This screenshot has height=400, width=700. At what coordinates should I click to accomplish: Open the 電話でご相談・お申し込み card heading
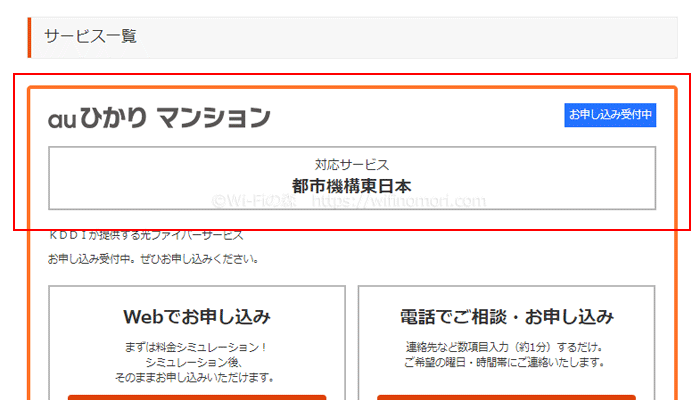point(507,317)
